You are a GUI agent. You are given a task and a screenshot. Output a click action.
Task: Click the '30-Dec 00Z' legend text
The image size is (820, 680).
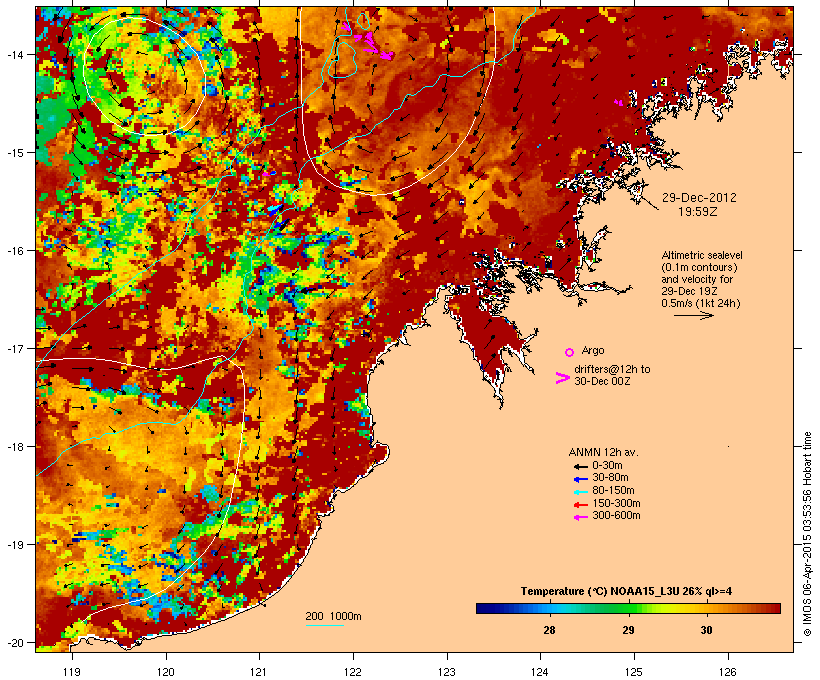tap(602, 381)
